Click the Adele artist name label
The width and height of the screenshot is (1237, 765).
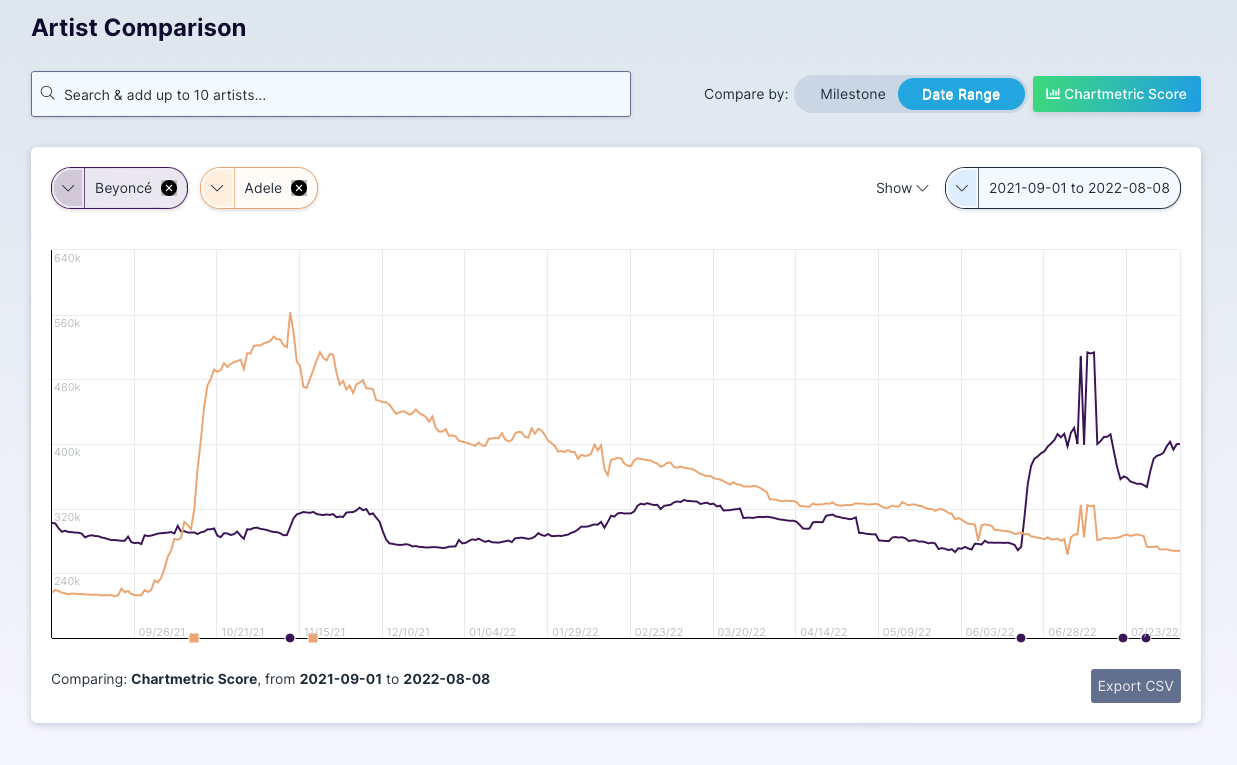263,188
